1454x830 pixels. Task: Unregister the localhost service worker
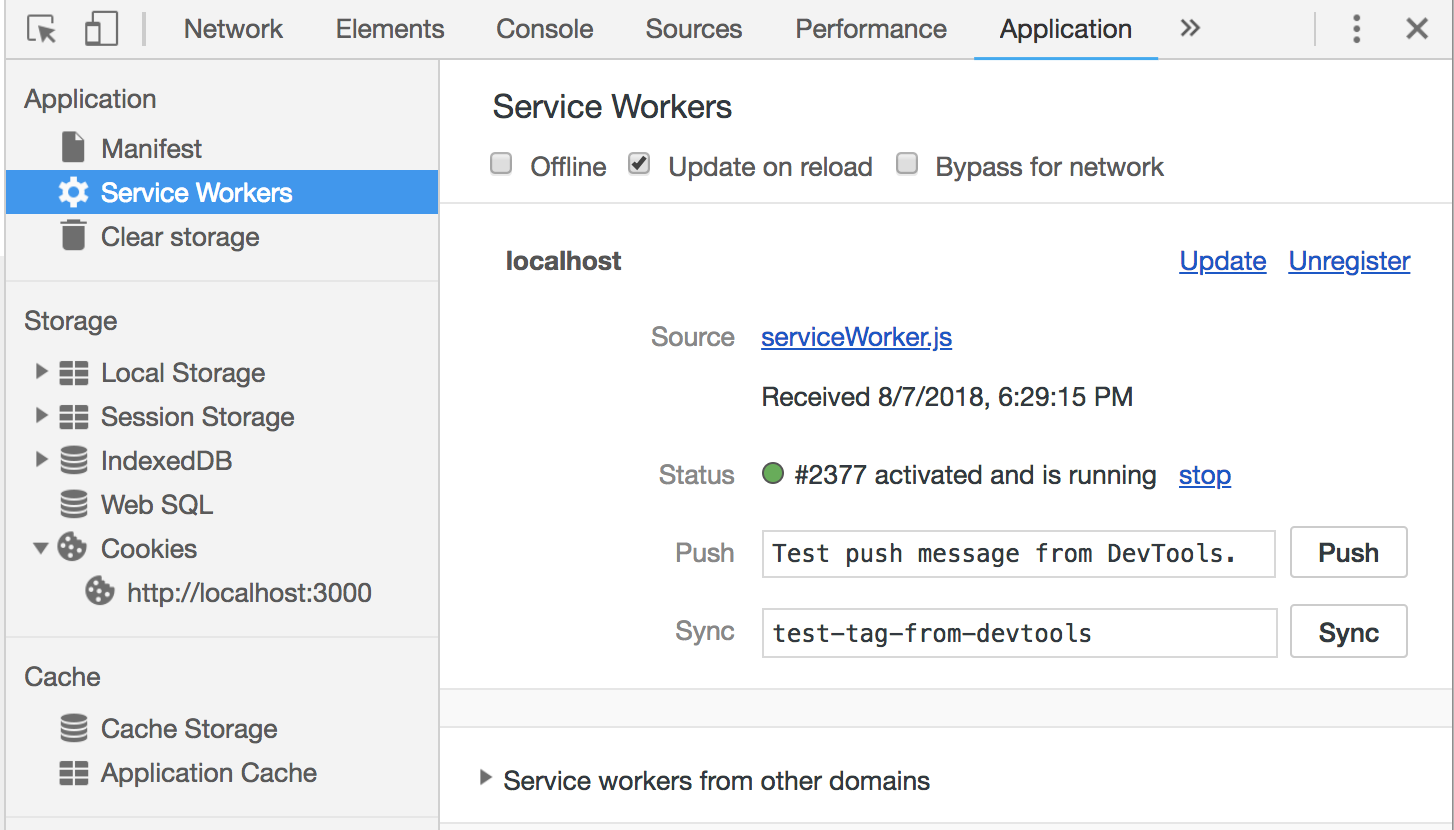point(1348,260)
